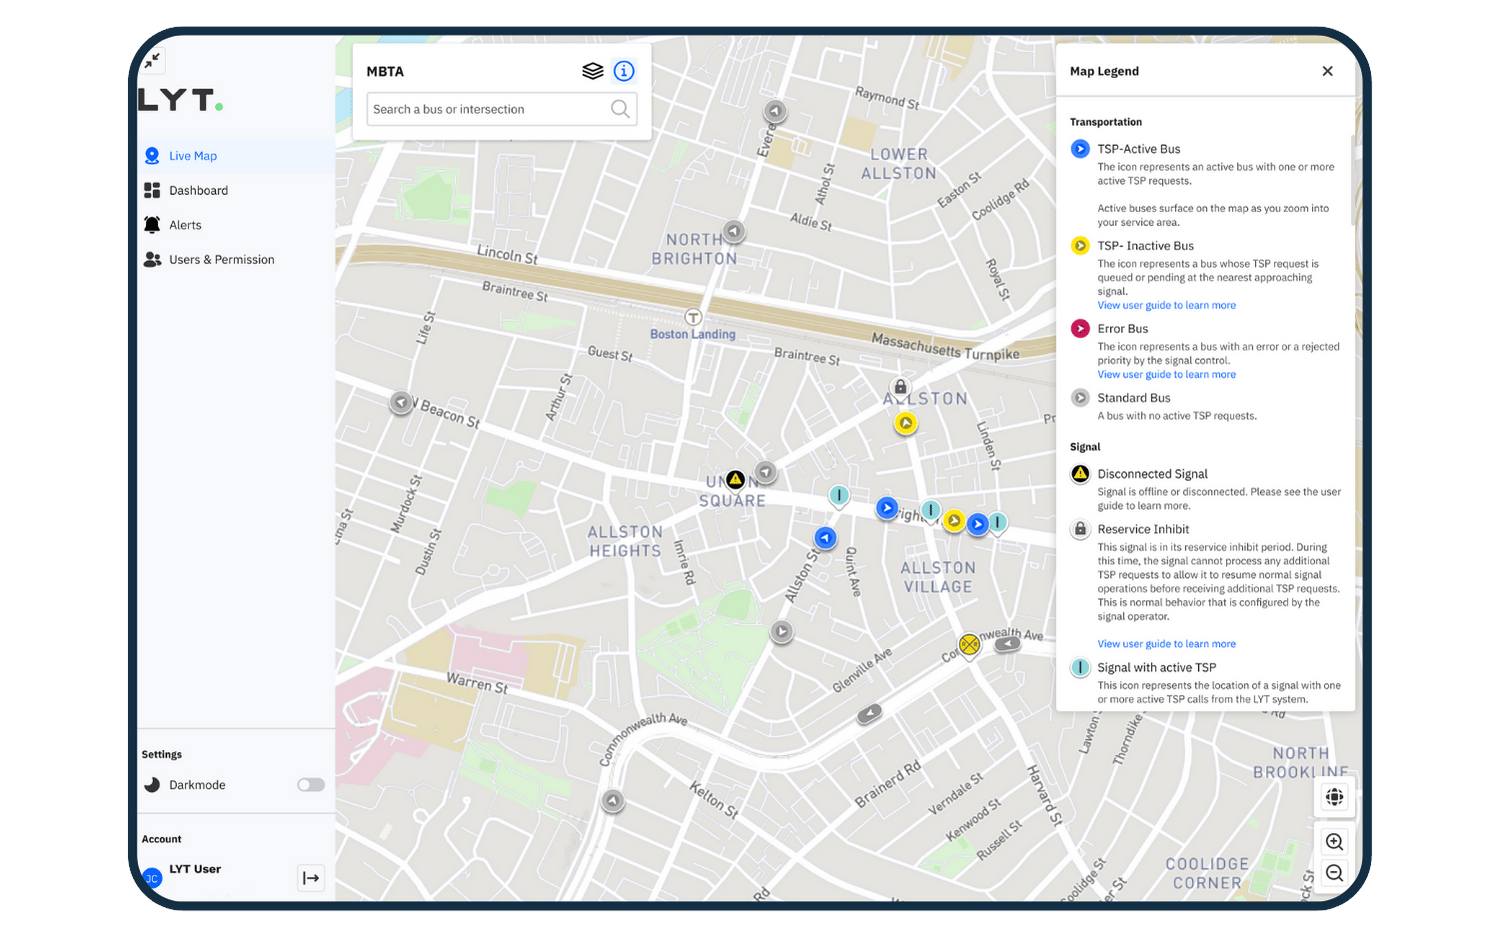Select Live Map in the sidebar
Screen dimensions: 1500x937
click(193, 156)
